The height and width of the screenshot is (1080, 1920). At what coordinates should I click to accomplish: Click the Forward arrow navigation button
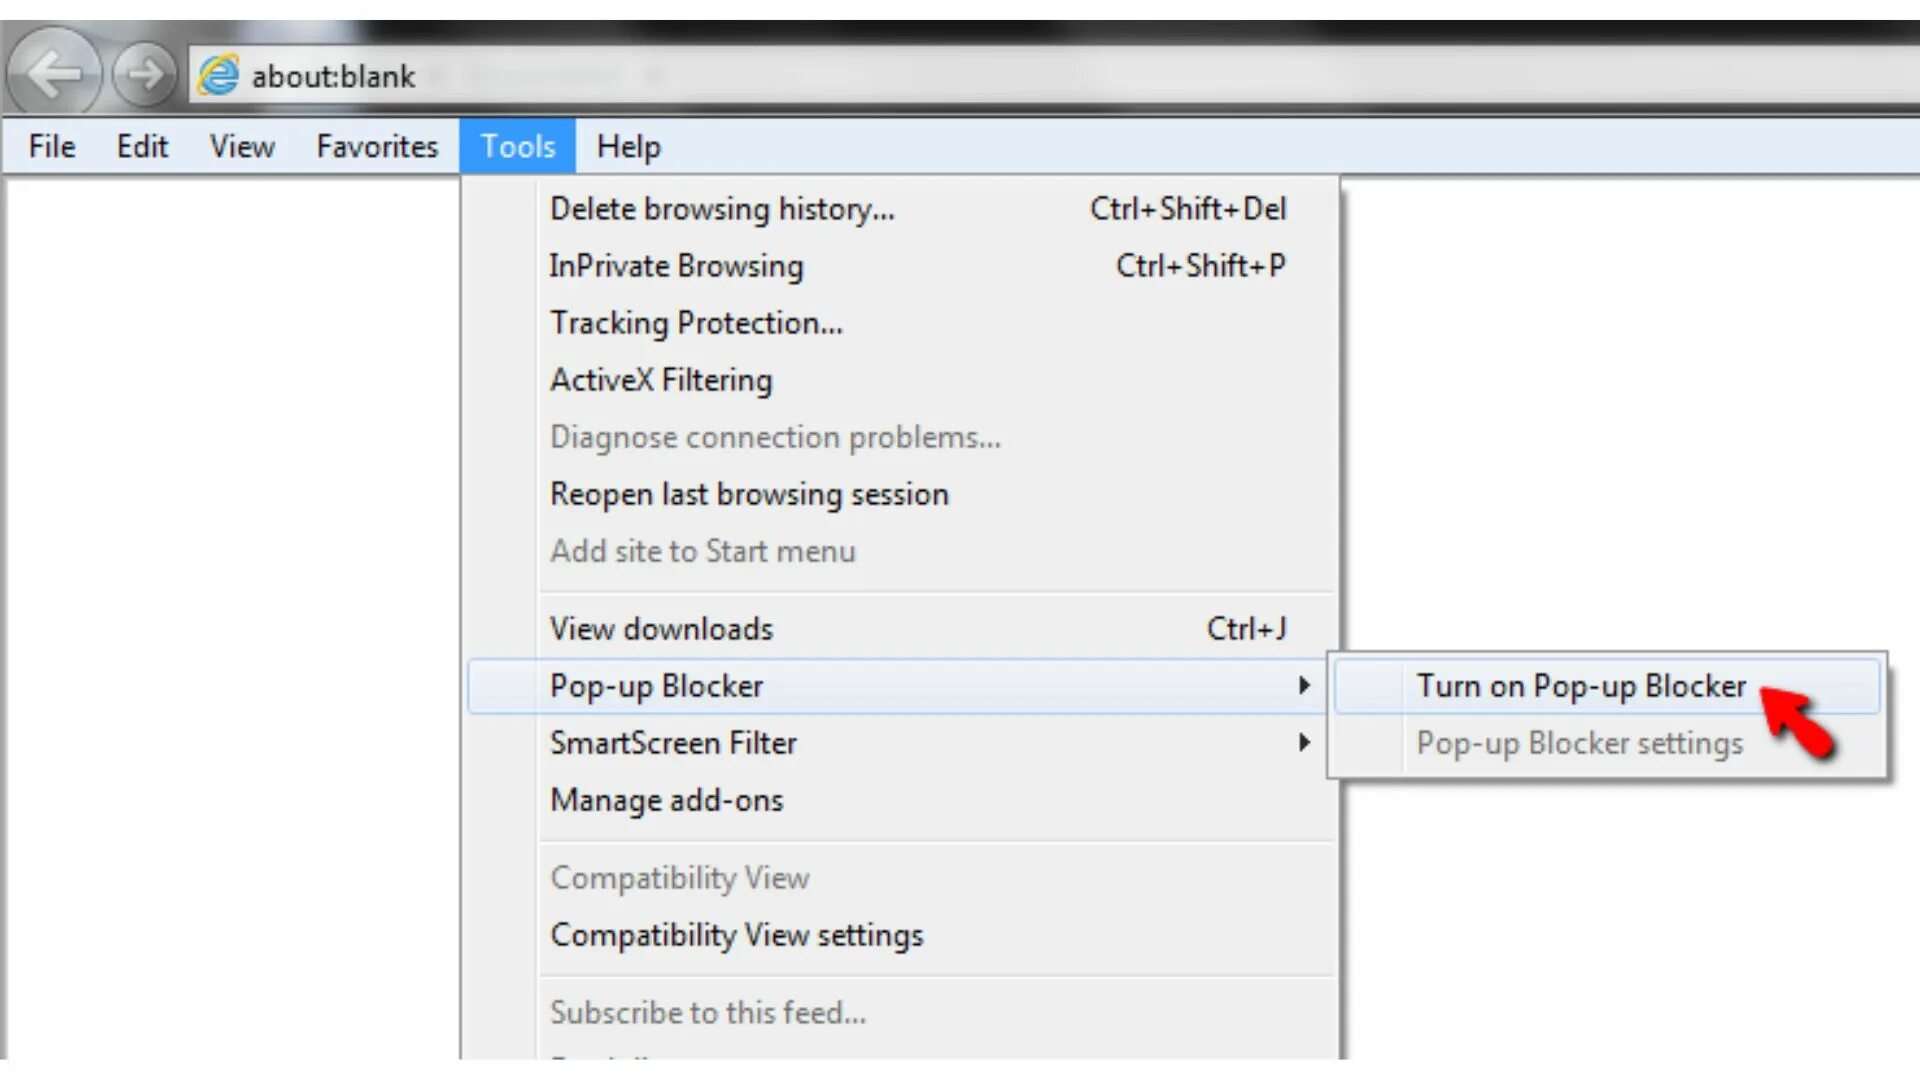click(144, 73)
